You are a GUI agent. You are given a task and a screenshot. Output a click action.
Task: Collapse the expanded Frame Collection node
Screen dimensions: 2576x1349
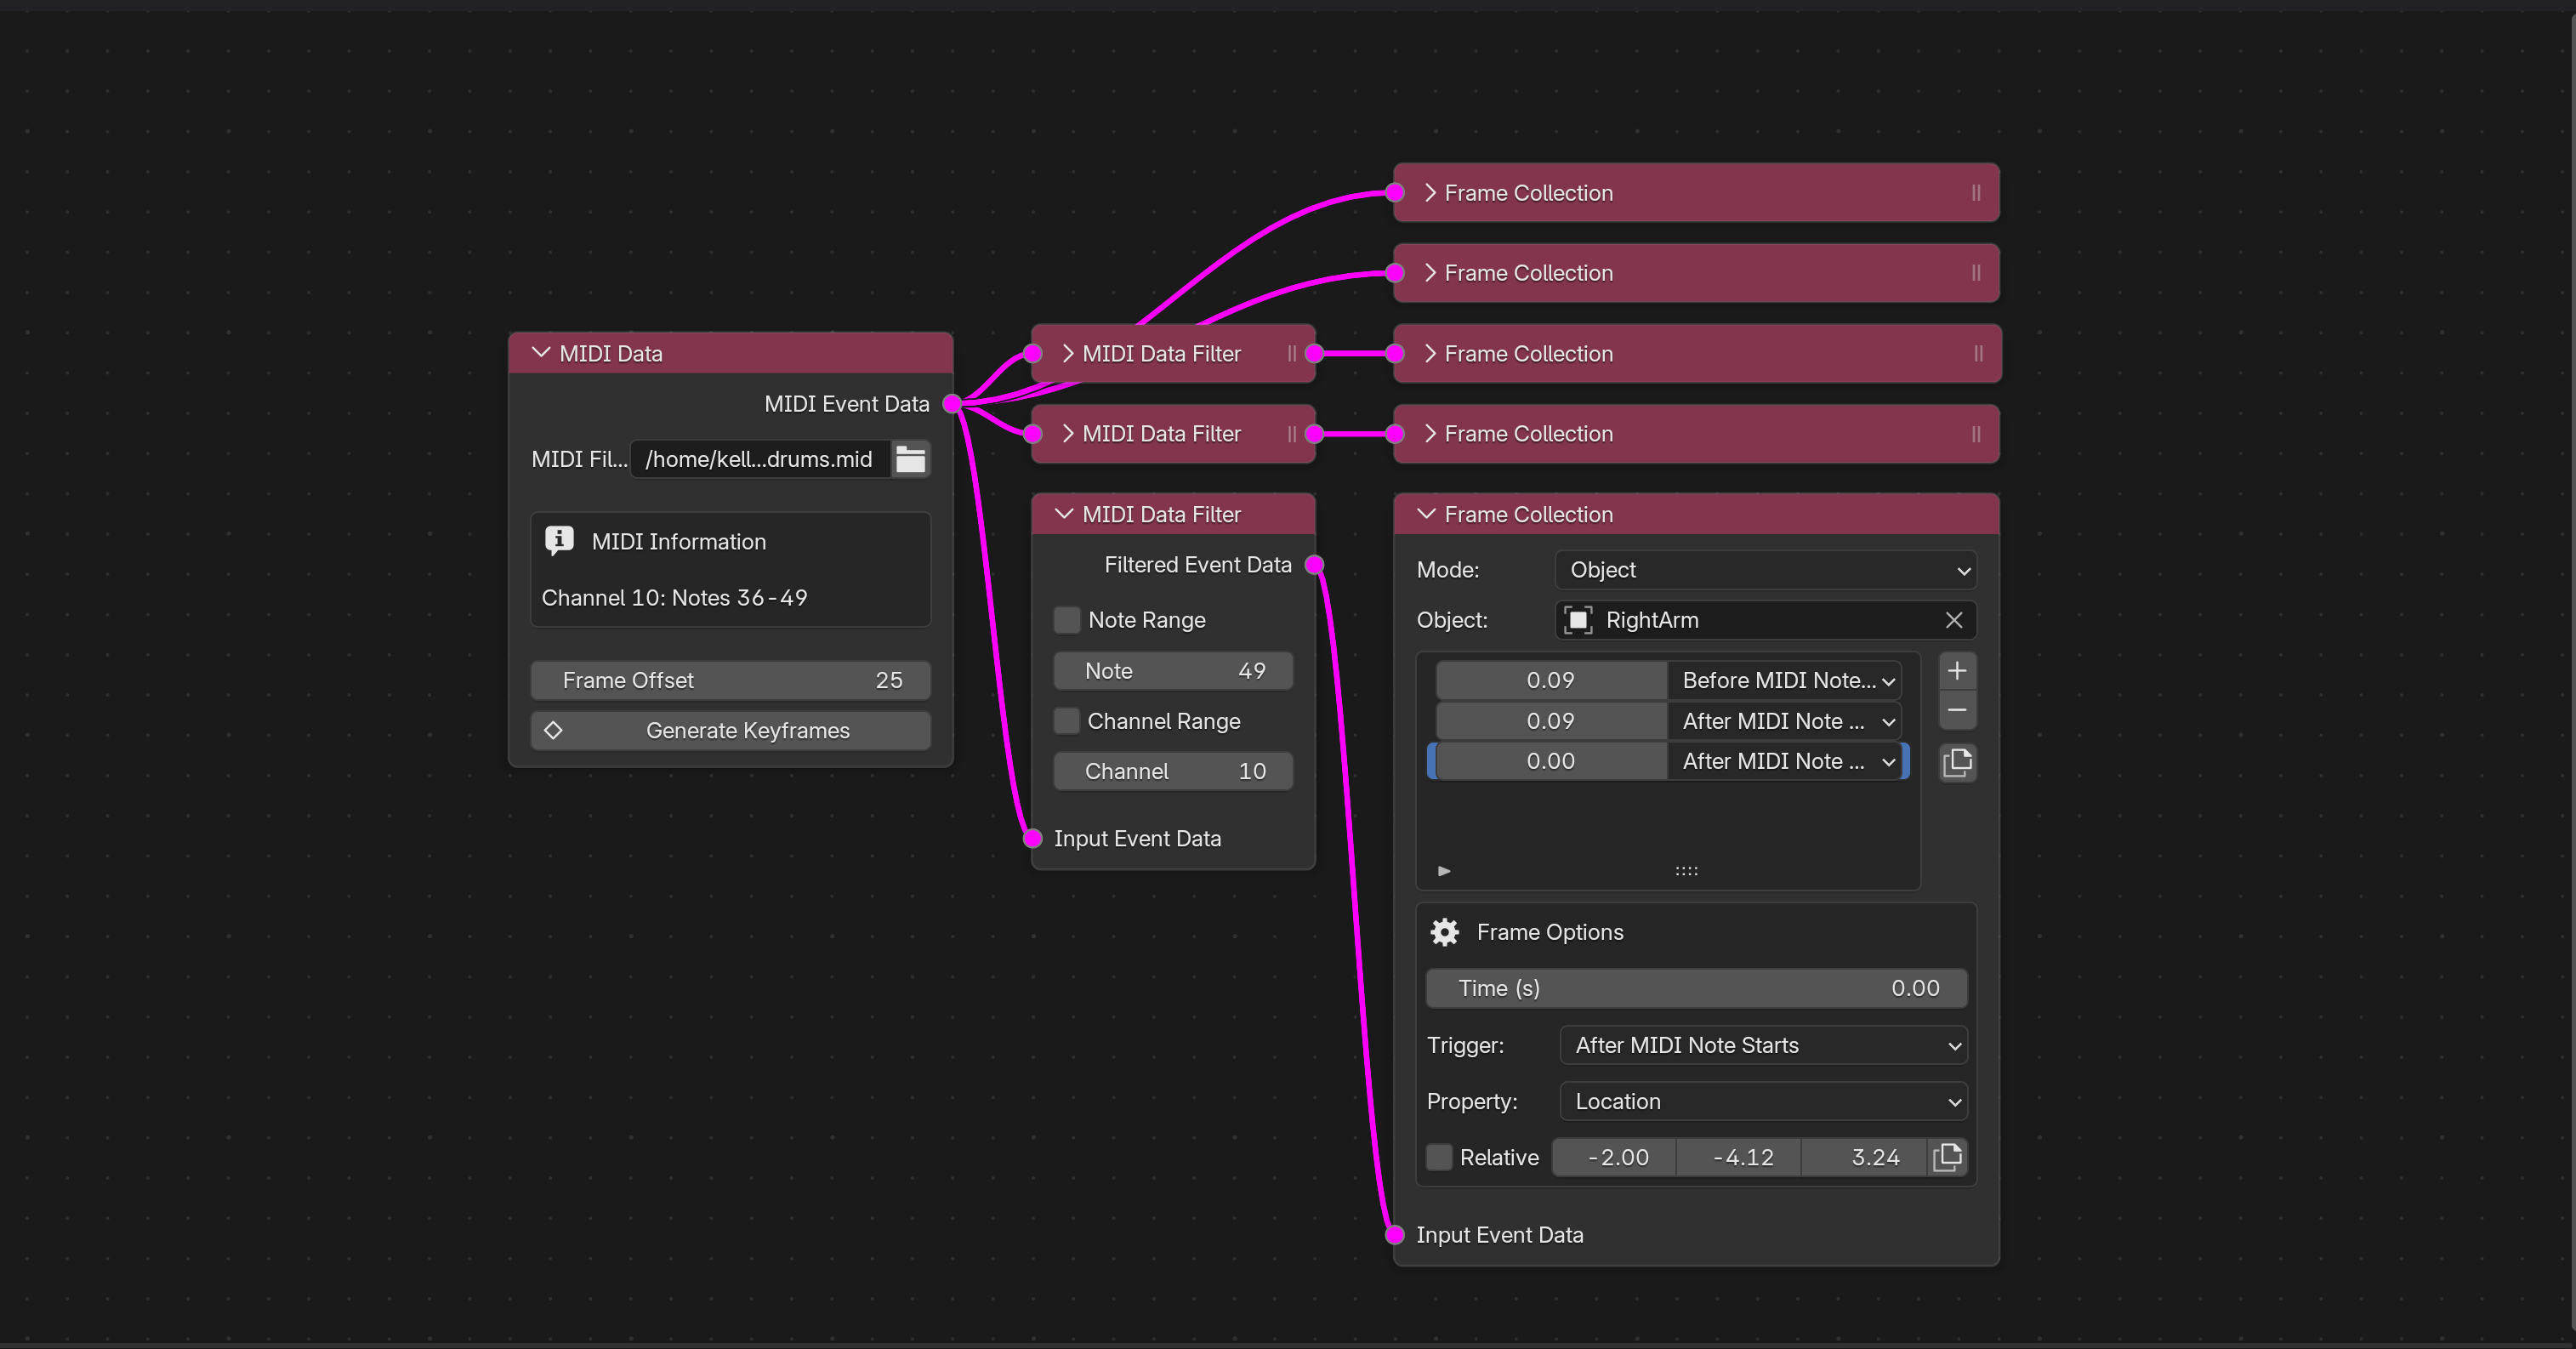(1427, 514)
